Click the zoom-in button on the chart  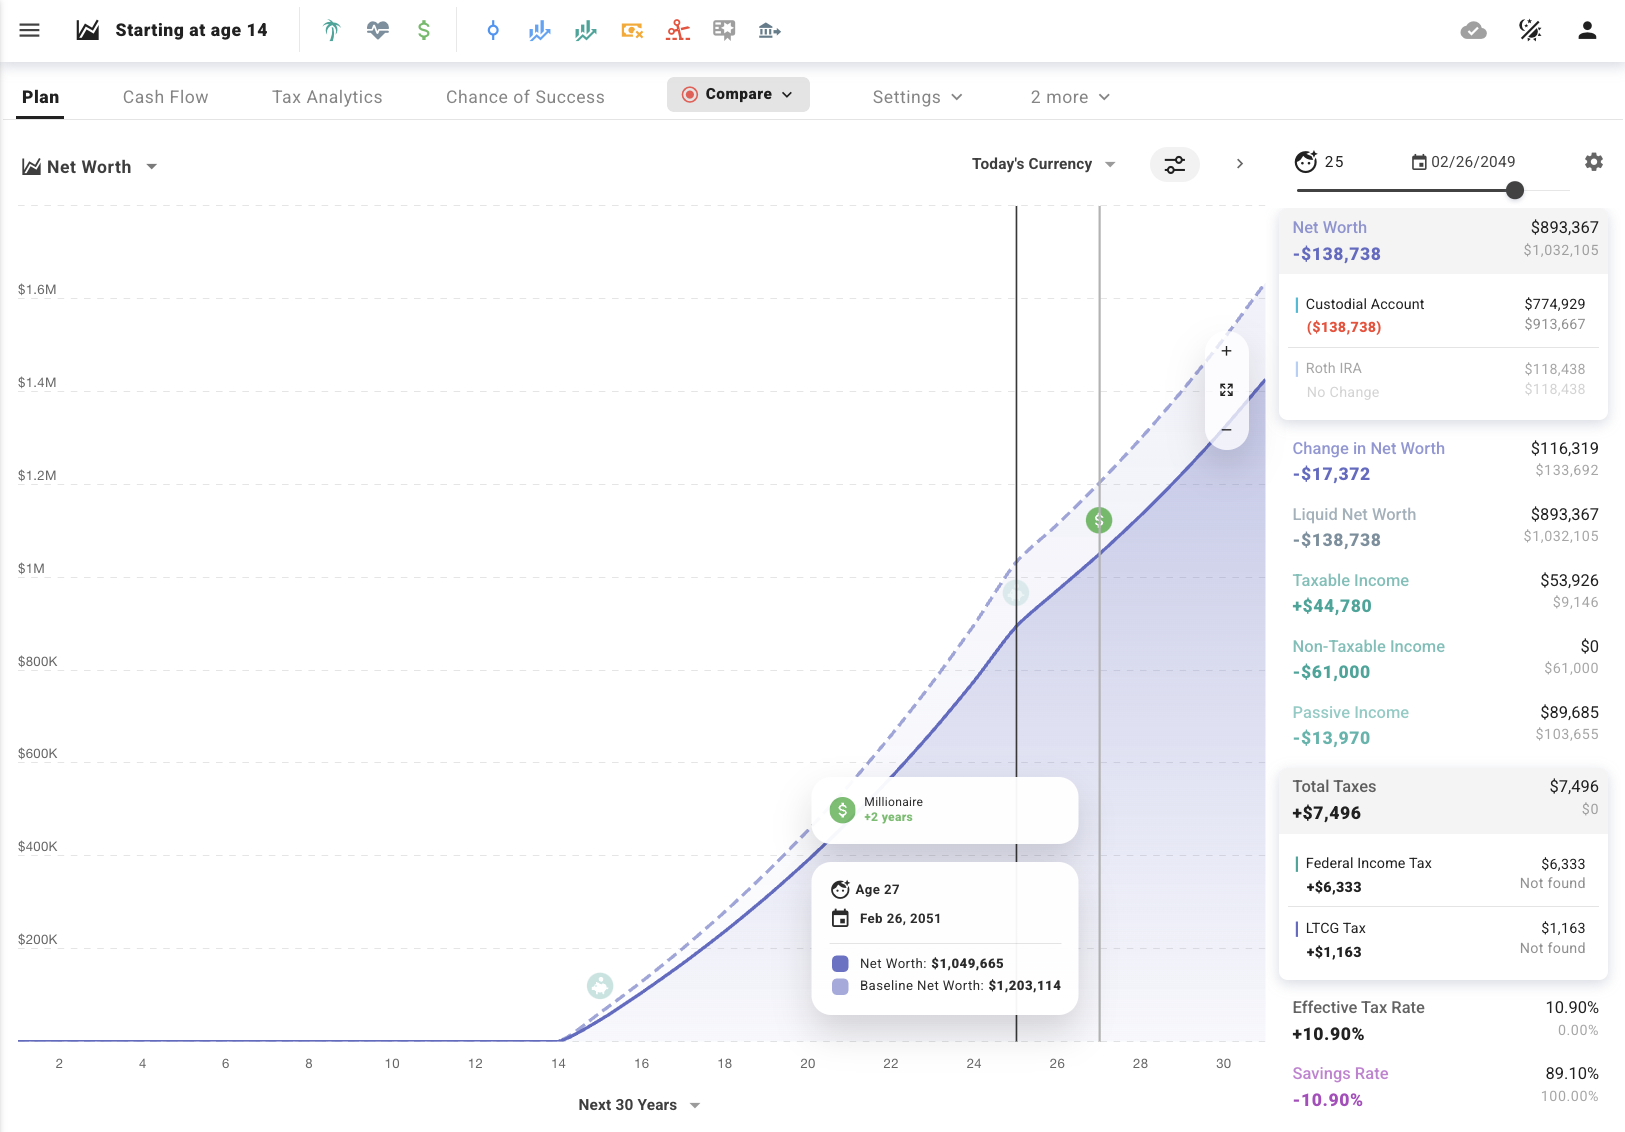click(x=1226, y=351)
